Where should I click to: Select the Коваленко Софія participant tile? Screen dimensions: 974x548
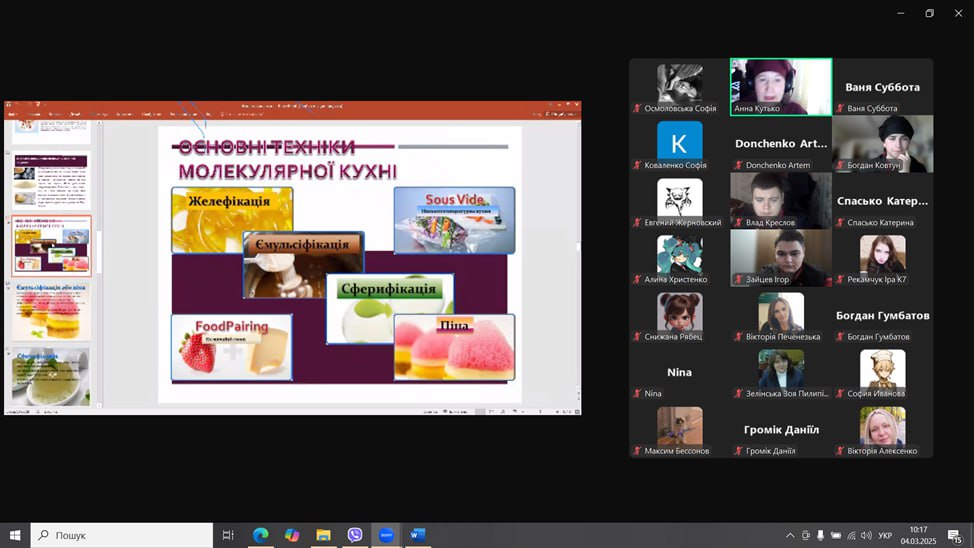pyautogui.click(x=679, y=142)
